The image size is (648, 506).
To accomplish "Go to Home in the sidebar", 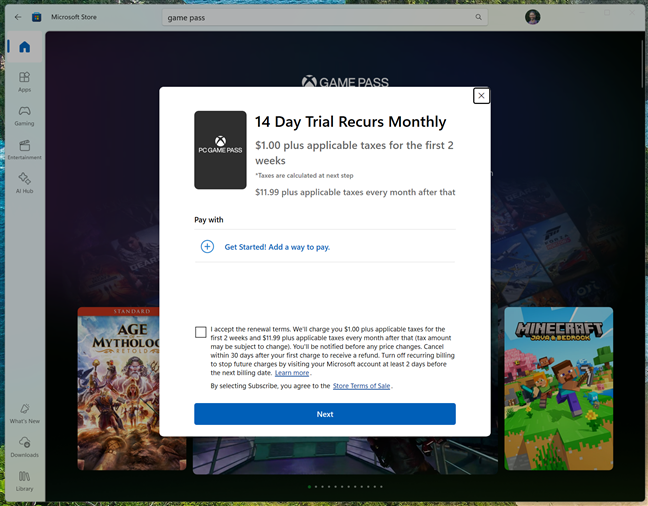I will pos(24,47).
